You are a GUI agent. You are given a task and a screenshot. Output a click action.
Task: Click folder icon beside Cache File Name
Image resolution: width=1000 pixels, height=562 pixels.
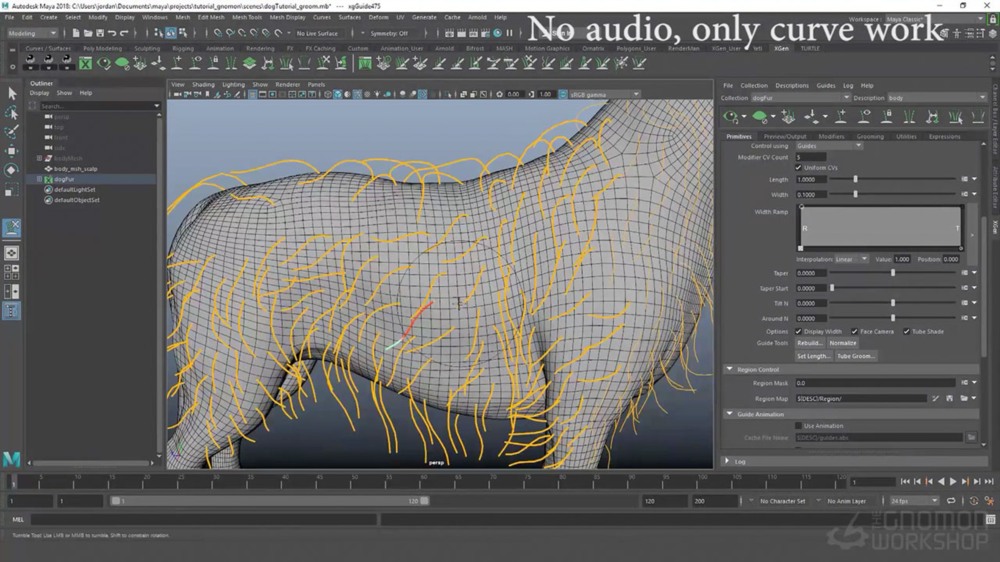click(x=971, y=438)
